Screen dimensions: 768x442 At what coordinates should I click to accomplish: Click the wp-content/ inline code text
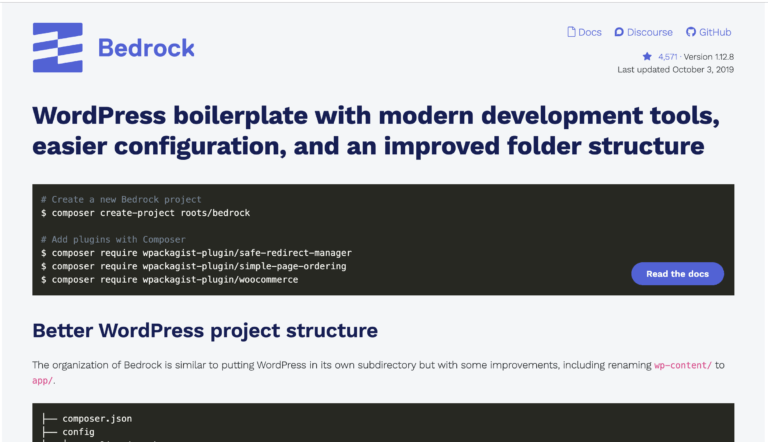(683, 365)
